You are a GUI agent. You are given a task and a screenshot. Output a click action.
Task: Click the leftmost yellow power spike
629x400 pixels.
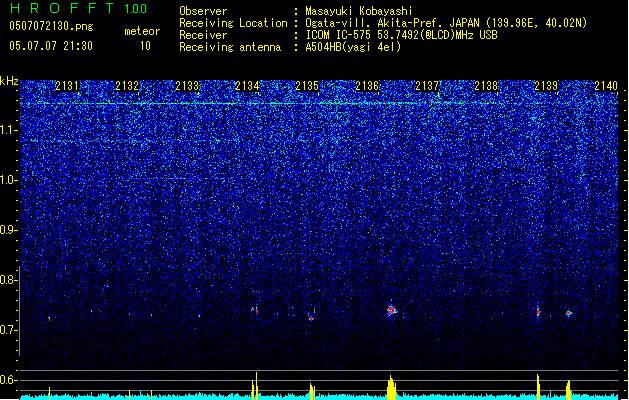coord(49,394)
